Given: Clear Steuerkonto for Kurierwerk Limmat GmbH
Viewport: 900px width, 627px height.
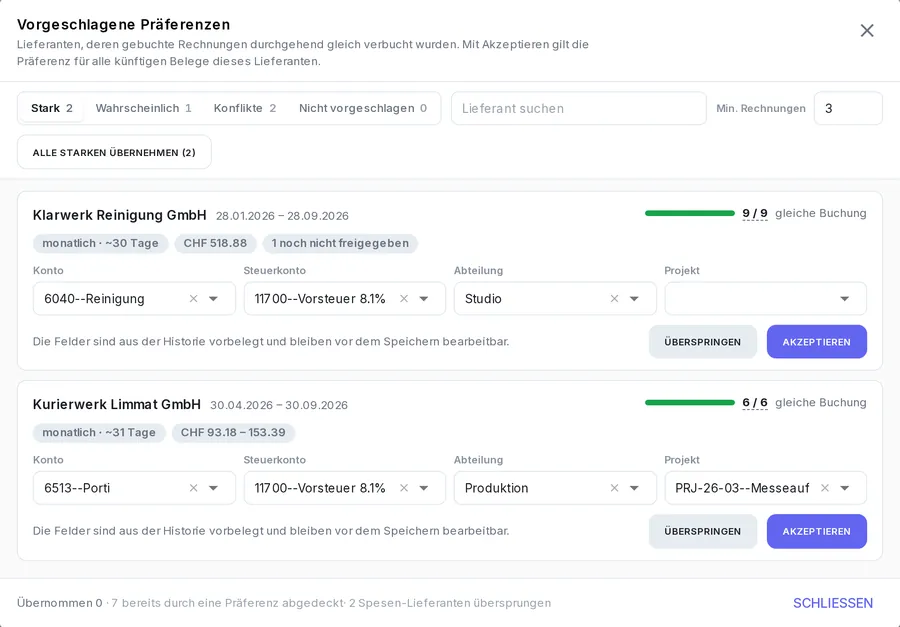Looking at the screenshot, I should [x=404, y=488].
